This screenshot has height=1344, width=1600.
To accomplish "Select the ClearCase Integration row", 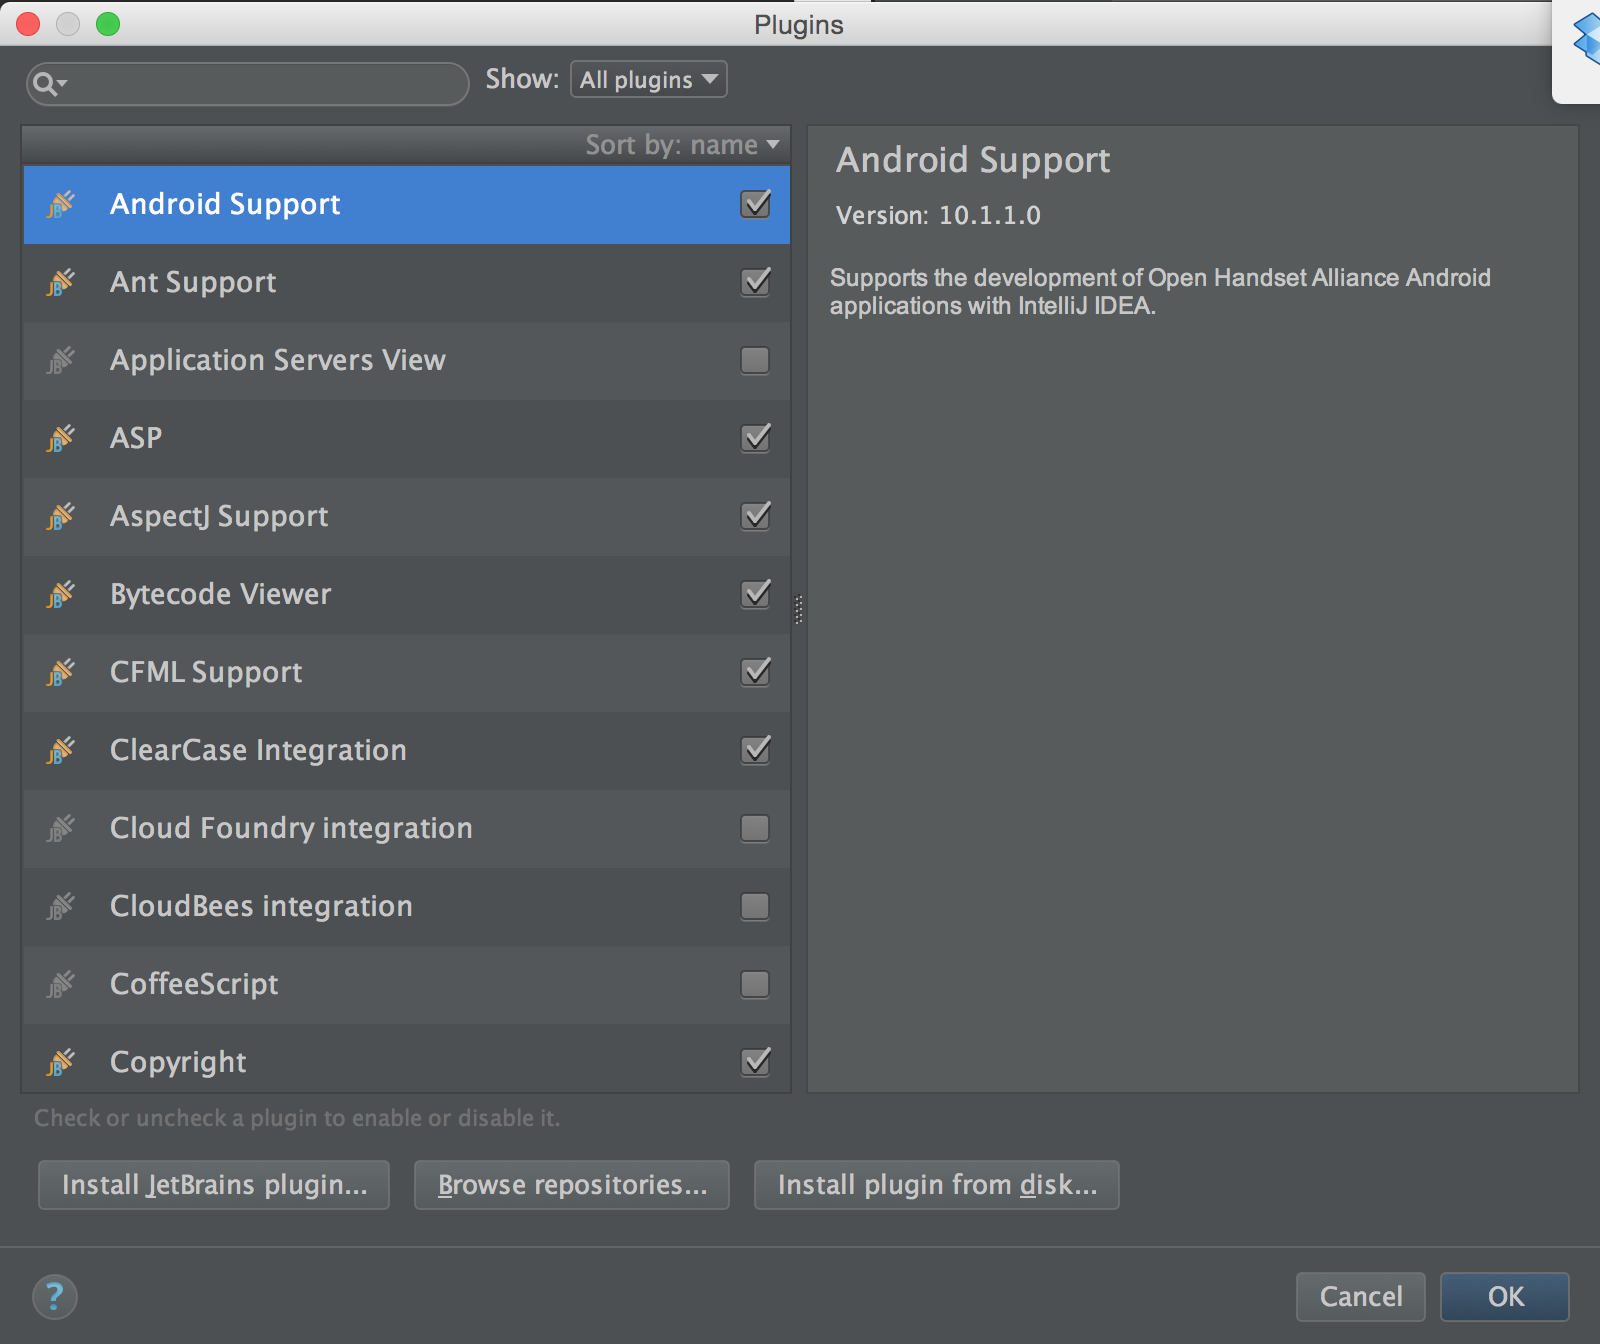I will point(406,750).
